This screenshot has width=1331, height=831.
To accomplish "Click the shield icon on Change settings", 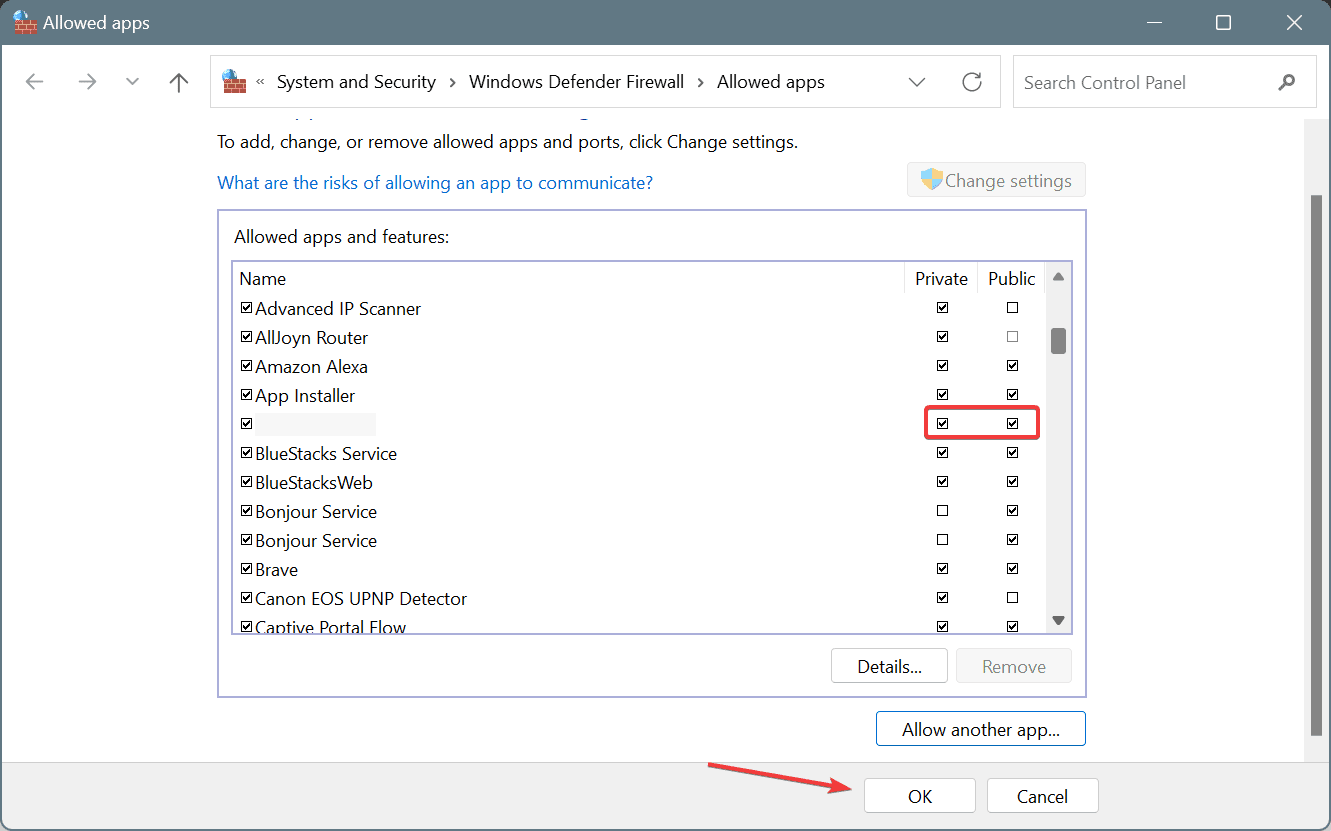I will (x=931, y=180).
